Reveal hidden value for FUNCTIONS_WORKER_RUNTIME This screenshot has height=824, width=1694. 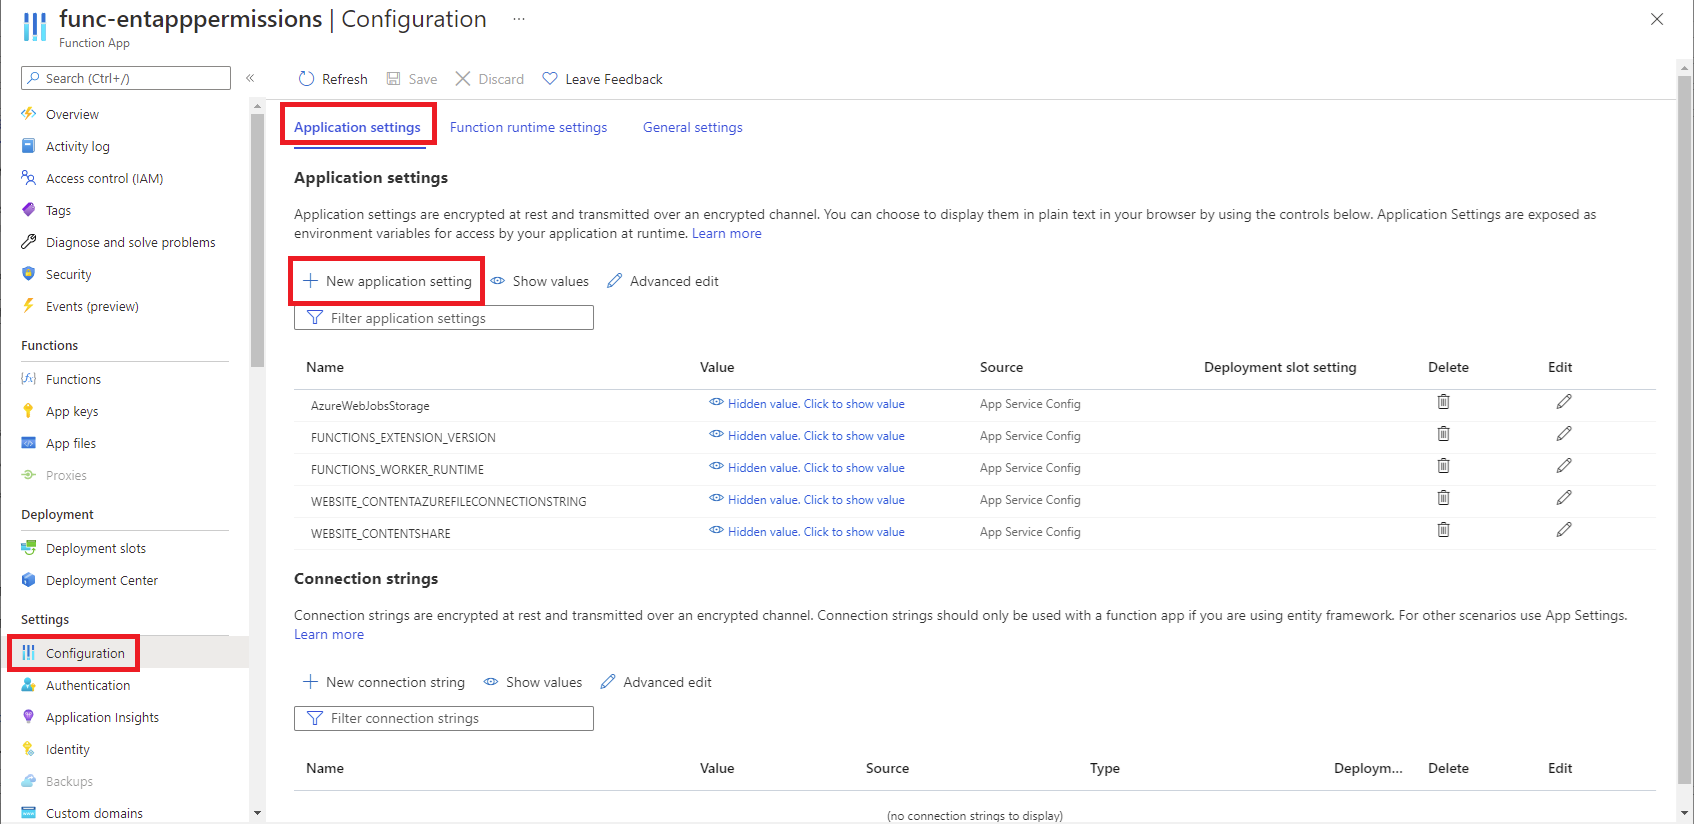807,468
